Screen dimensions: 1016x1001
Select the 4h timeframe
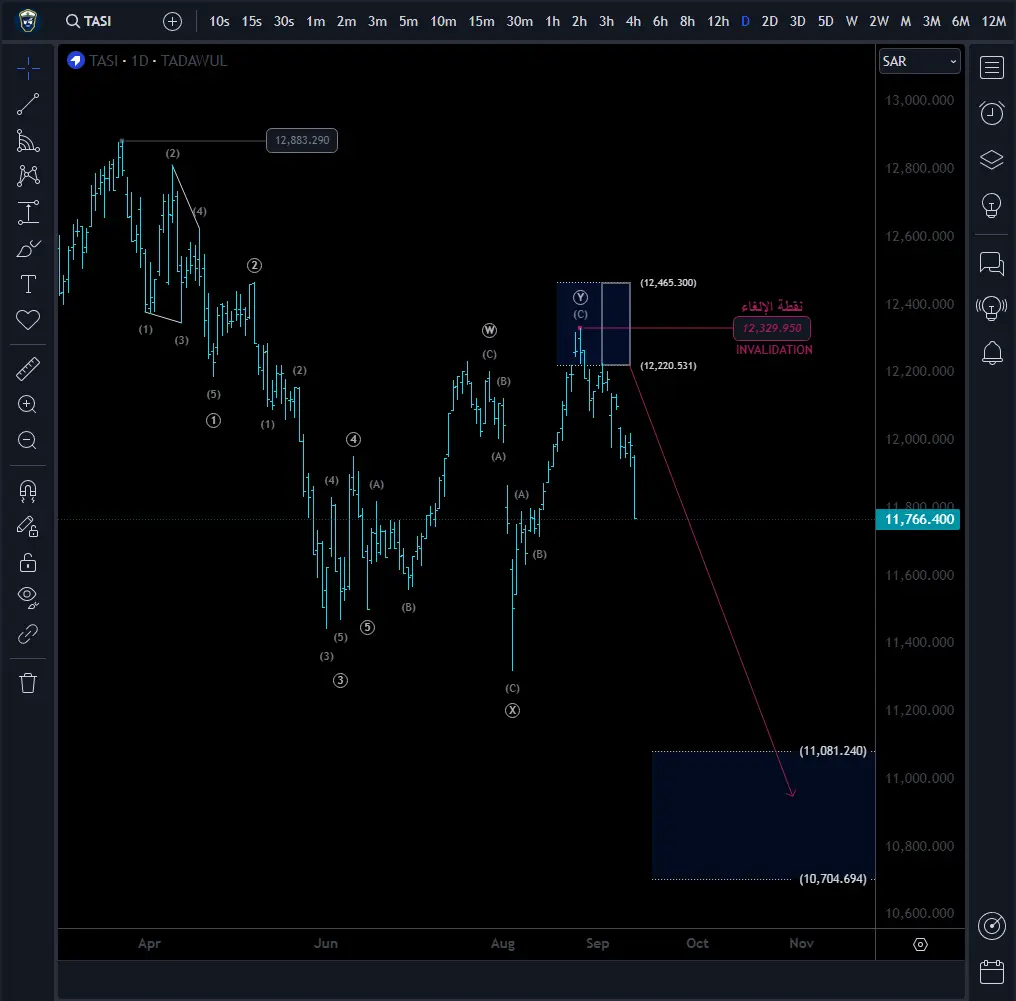633,21
